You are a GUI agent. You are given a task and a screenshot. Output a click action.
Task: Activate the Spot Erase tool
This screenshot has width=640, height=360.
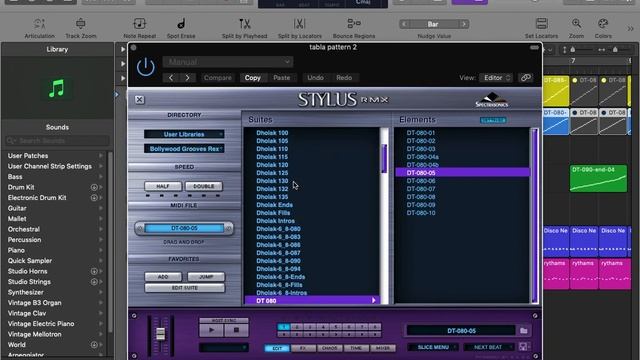click(181, 24)
